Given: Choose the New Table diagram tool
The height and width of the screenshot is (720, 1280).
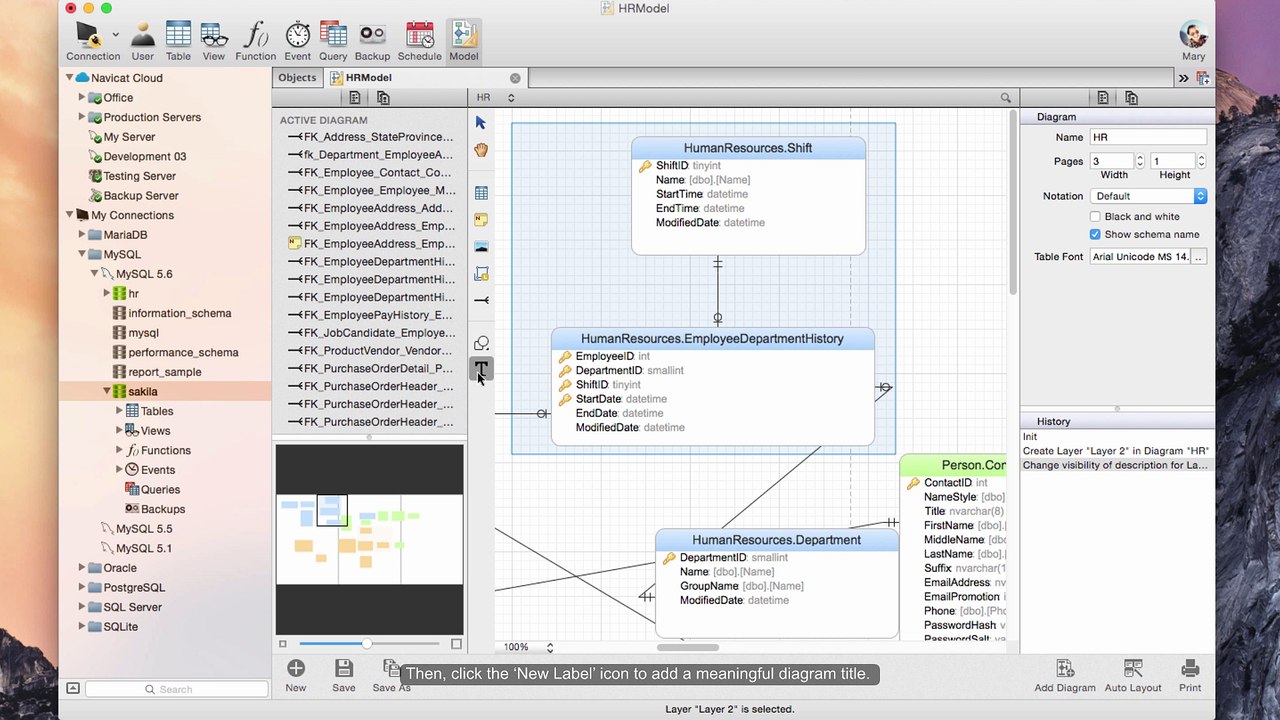Looking at the screenshot, I should 481,193.
